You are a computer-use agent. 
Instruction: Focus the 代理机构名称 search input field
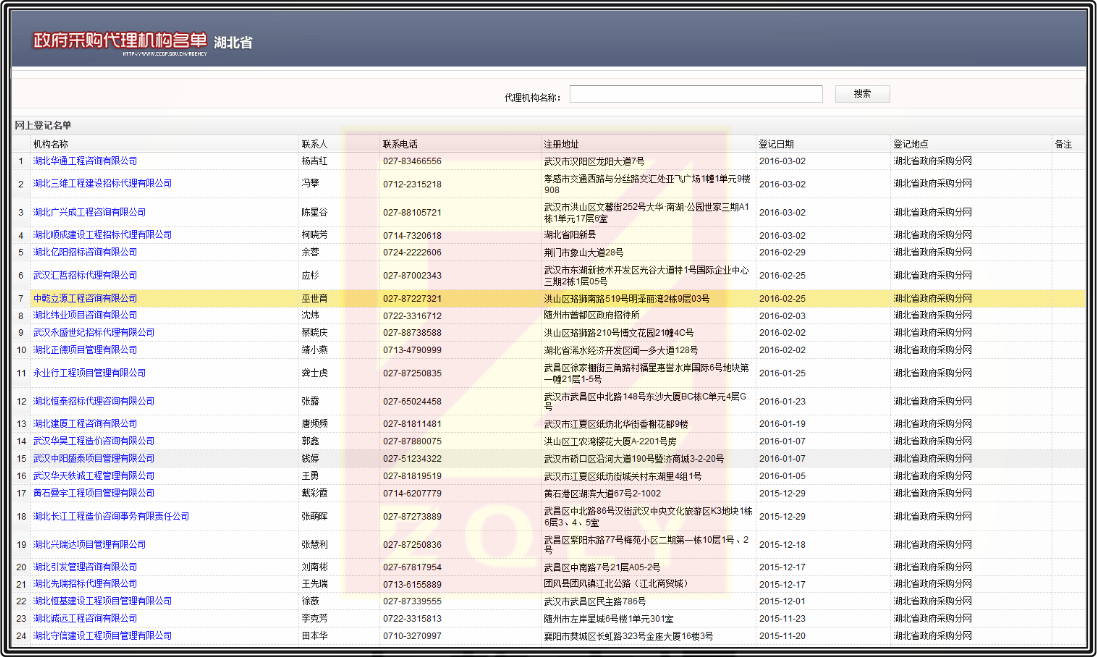tap(696, 94)
